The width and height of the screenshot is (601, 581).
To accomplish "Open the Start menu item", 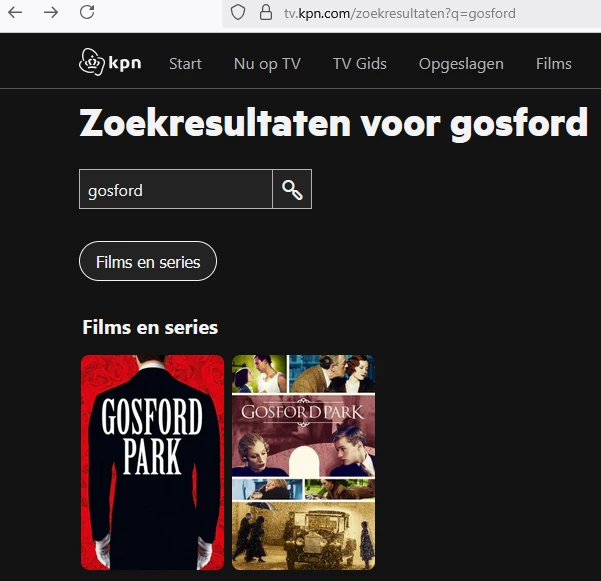I will click(185, 64).
